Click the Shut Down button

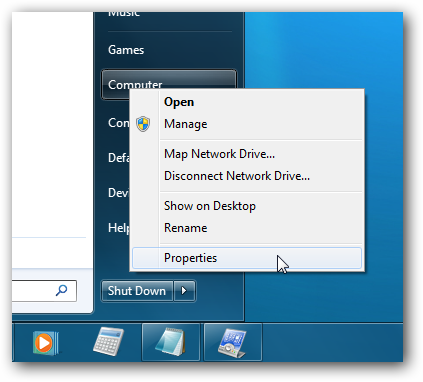click(x=137, y=291)
